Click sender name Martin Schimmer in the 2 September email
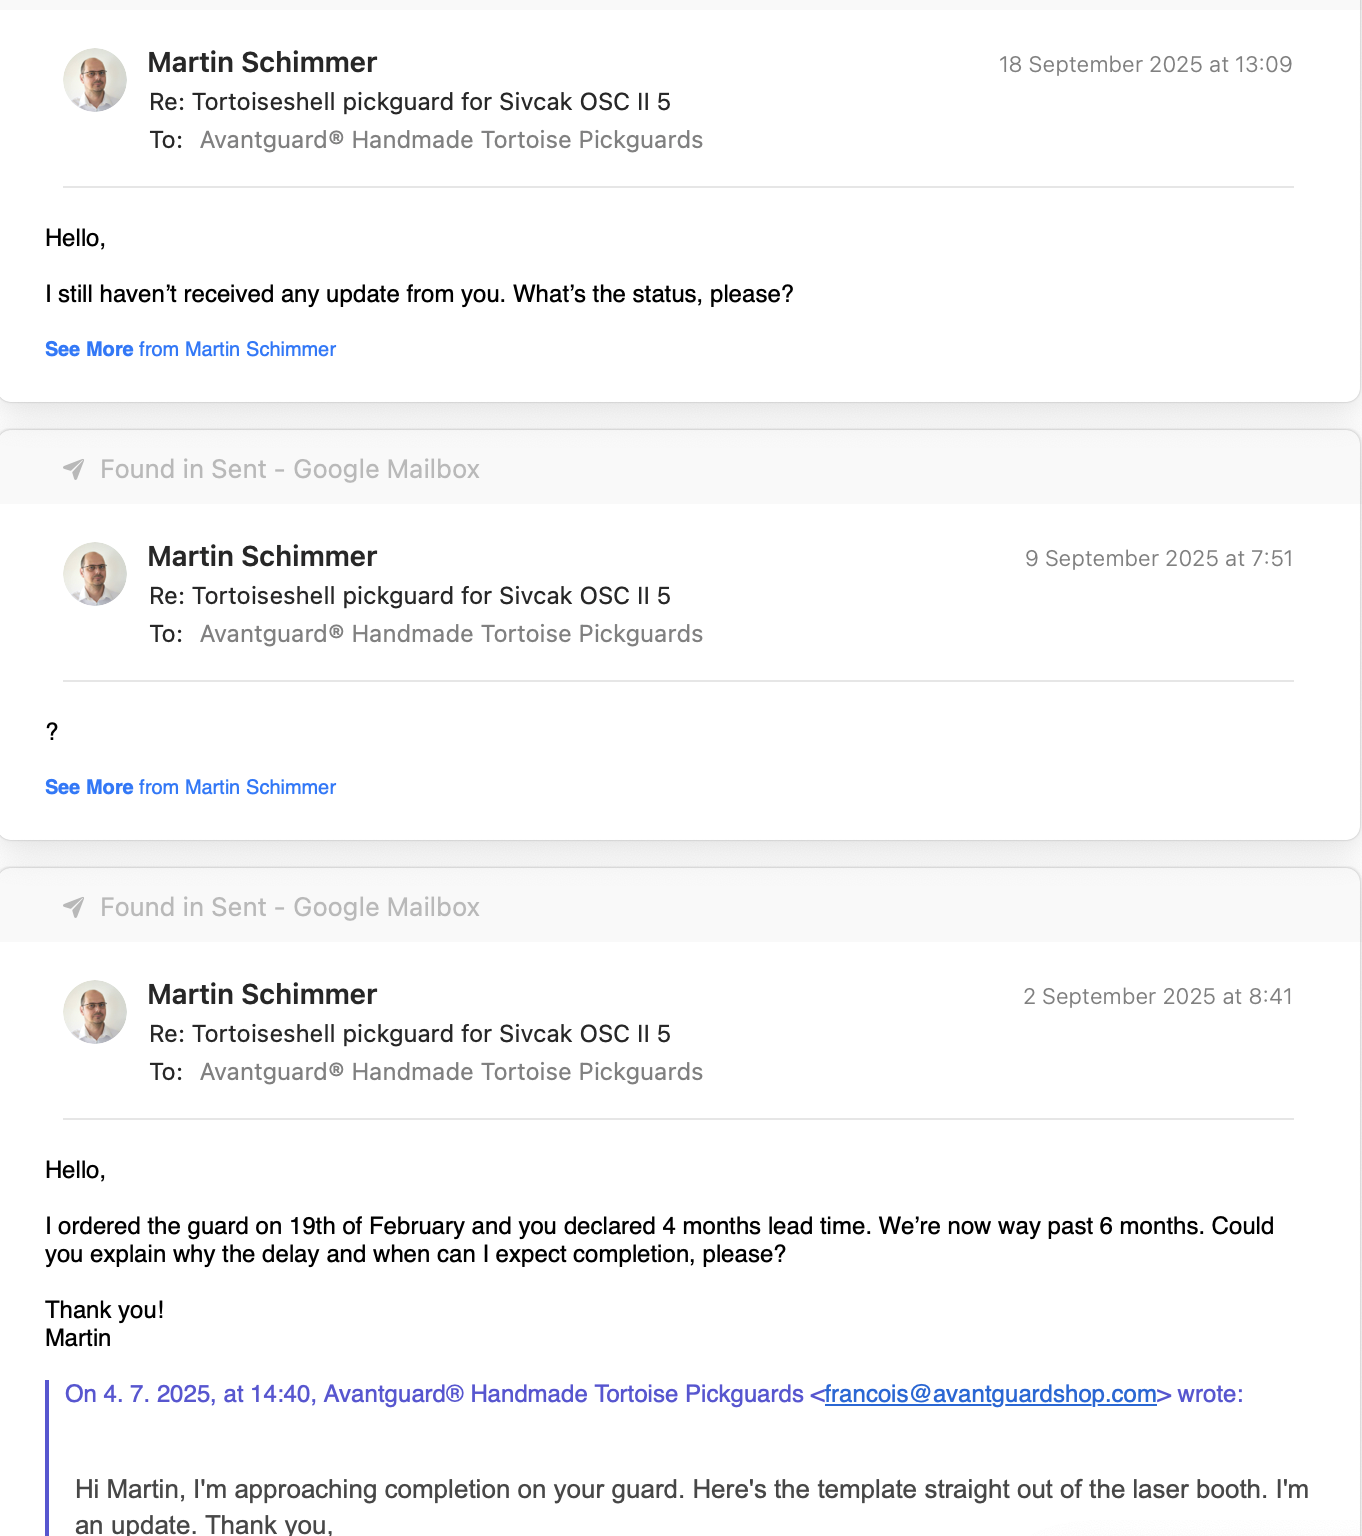 pyautogui.click(x=262, y=994)
